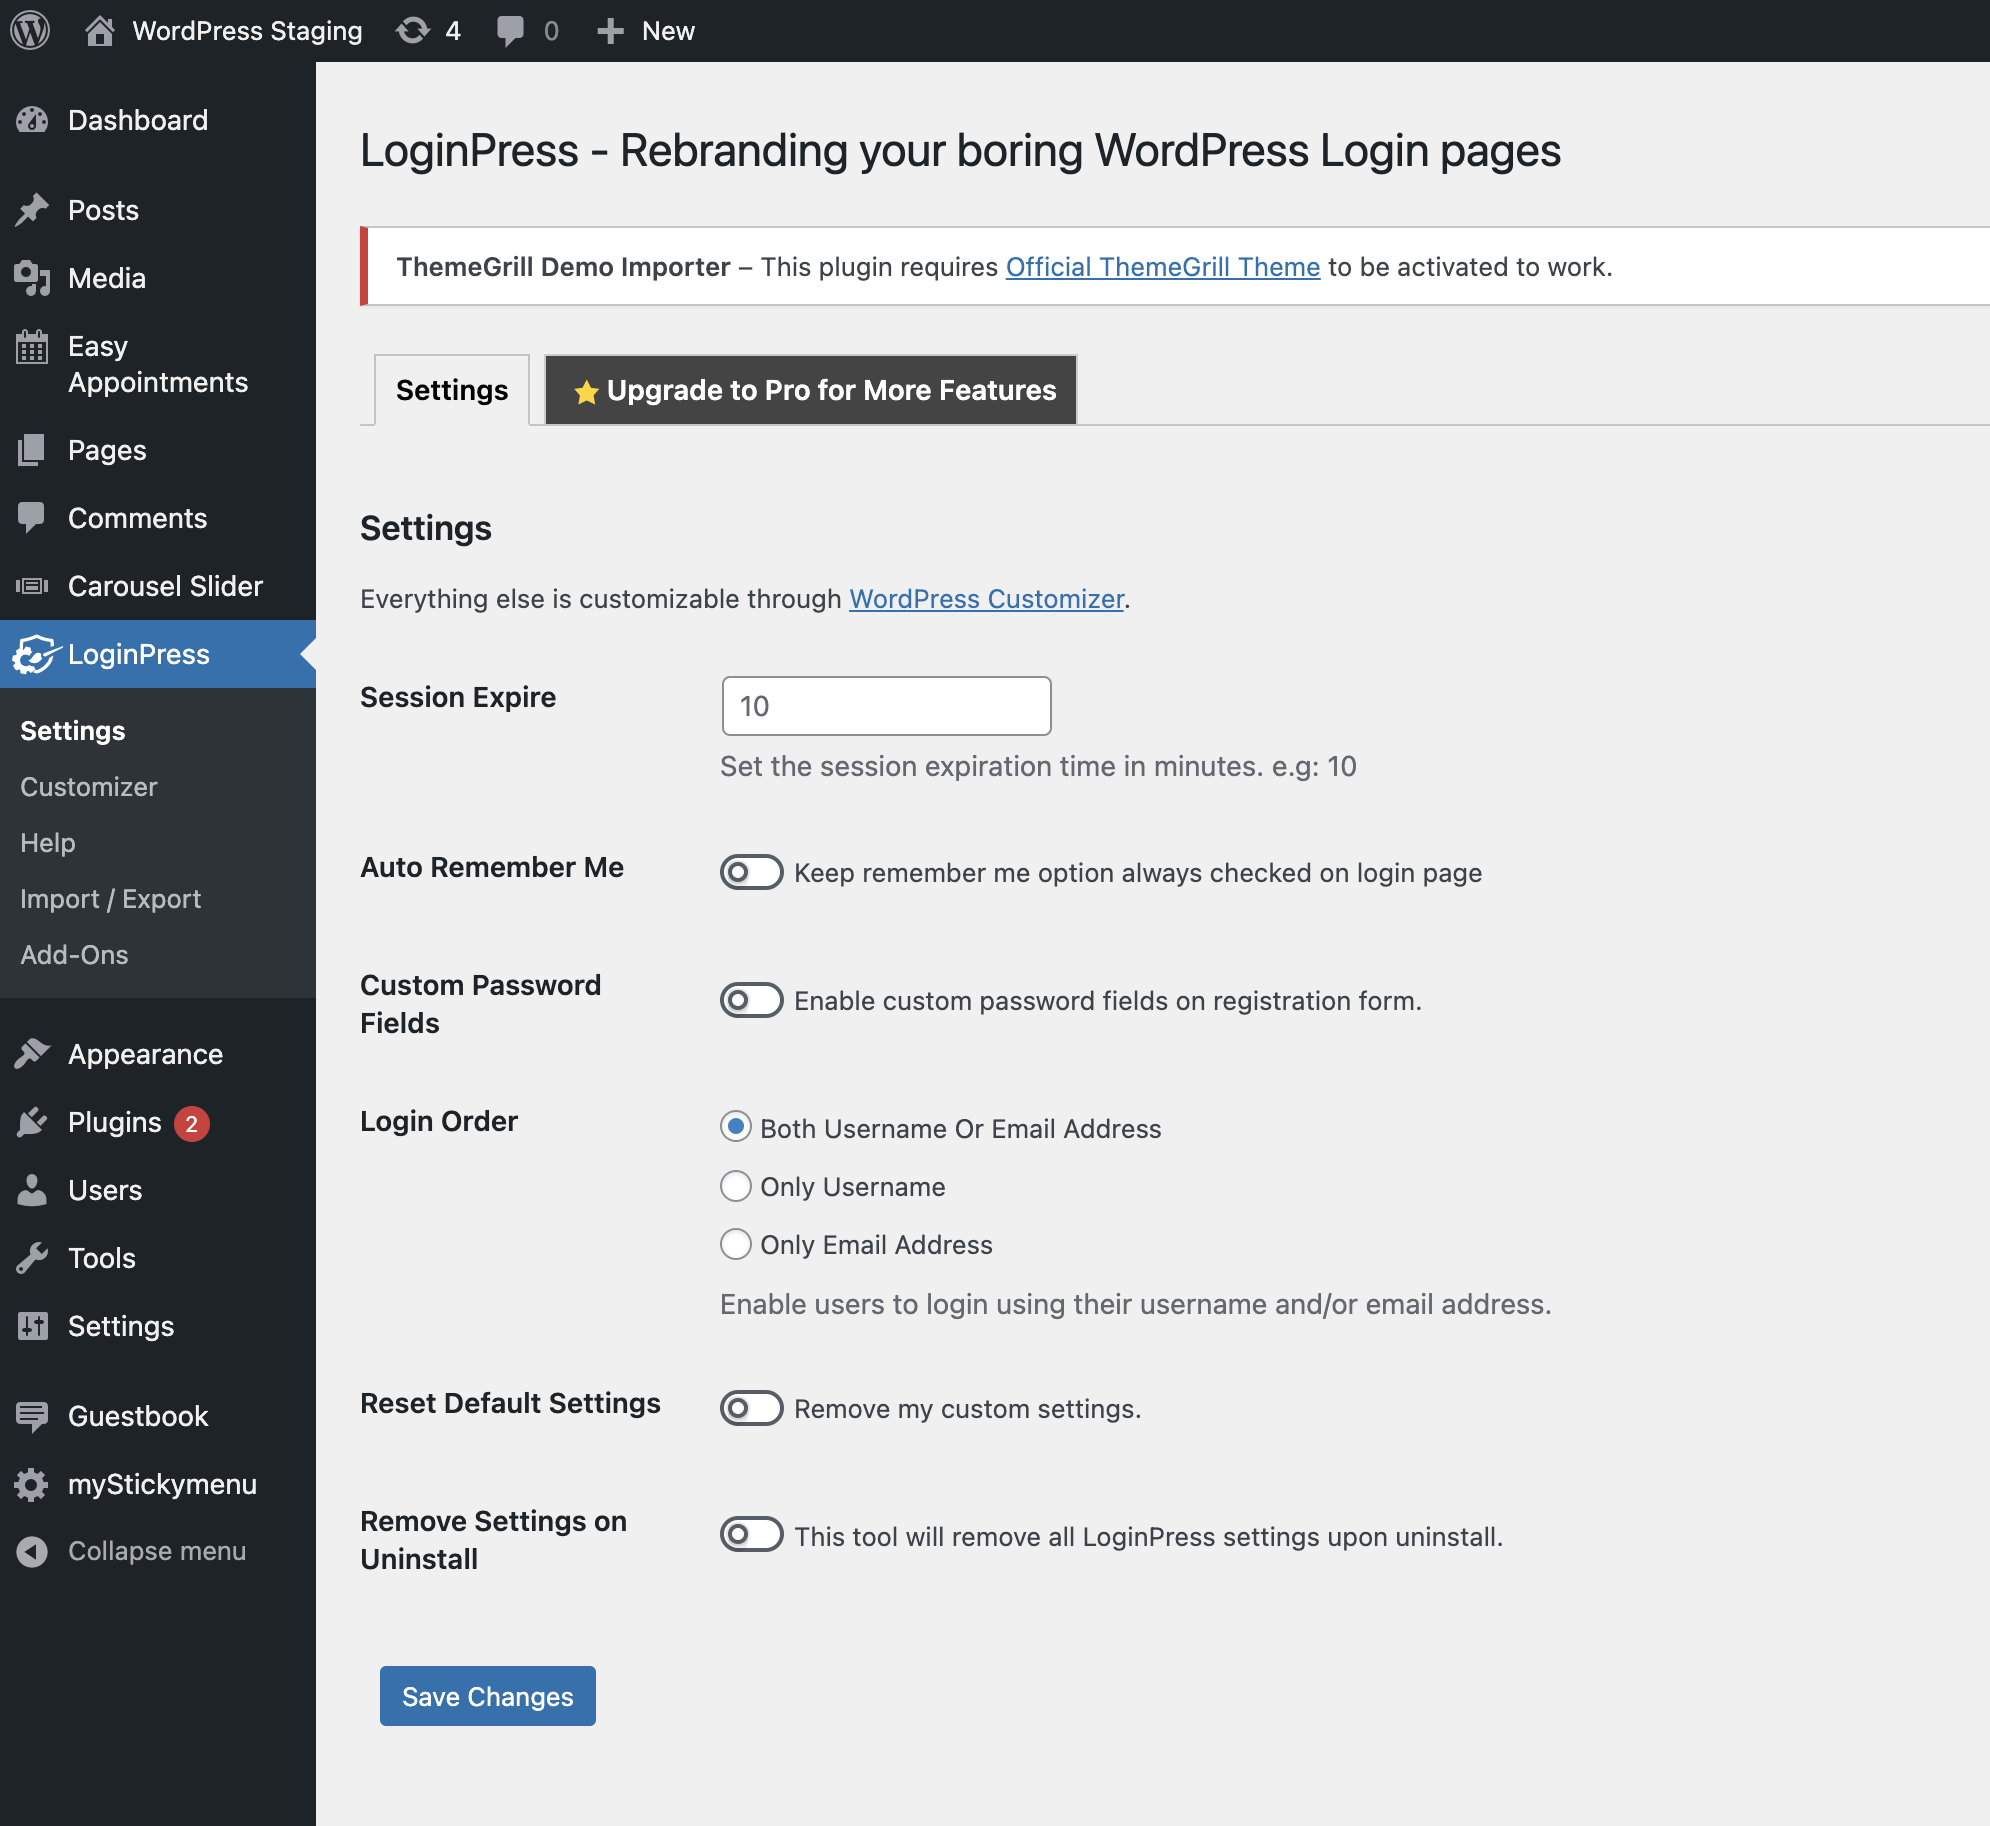Image resolution: width=1990 pixels, height=1826 pixels.
Task: Click the Guestbook icon
Action: point(32,1416)
